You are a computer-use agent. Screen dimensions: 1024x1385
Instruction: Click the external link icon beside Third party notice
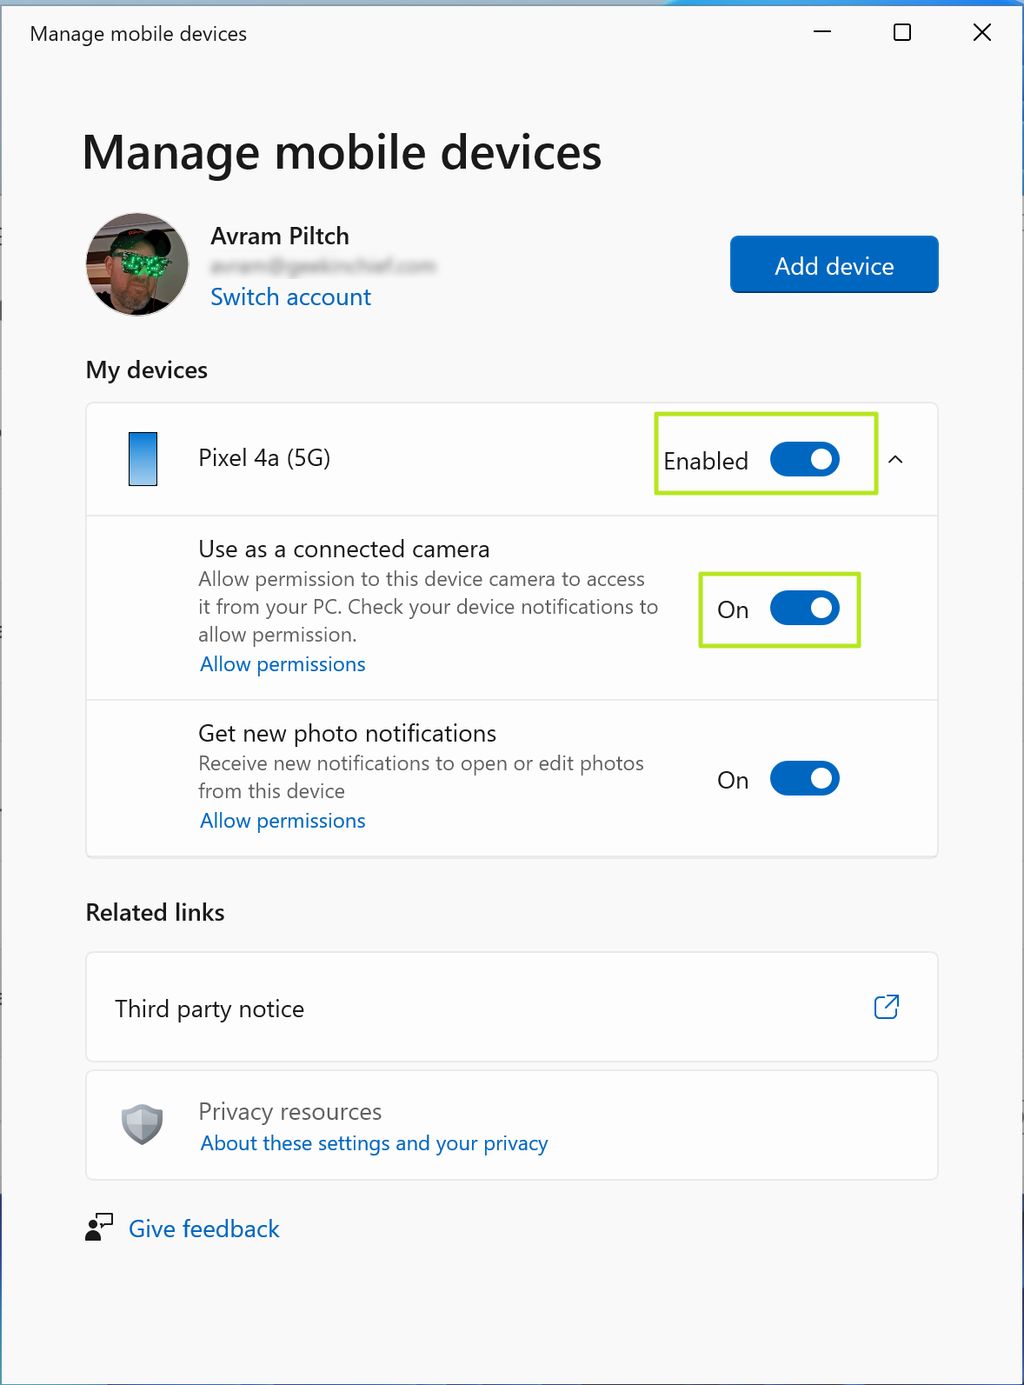pyautogui.click(x=886, y=1007)
